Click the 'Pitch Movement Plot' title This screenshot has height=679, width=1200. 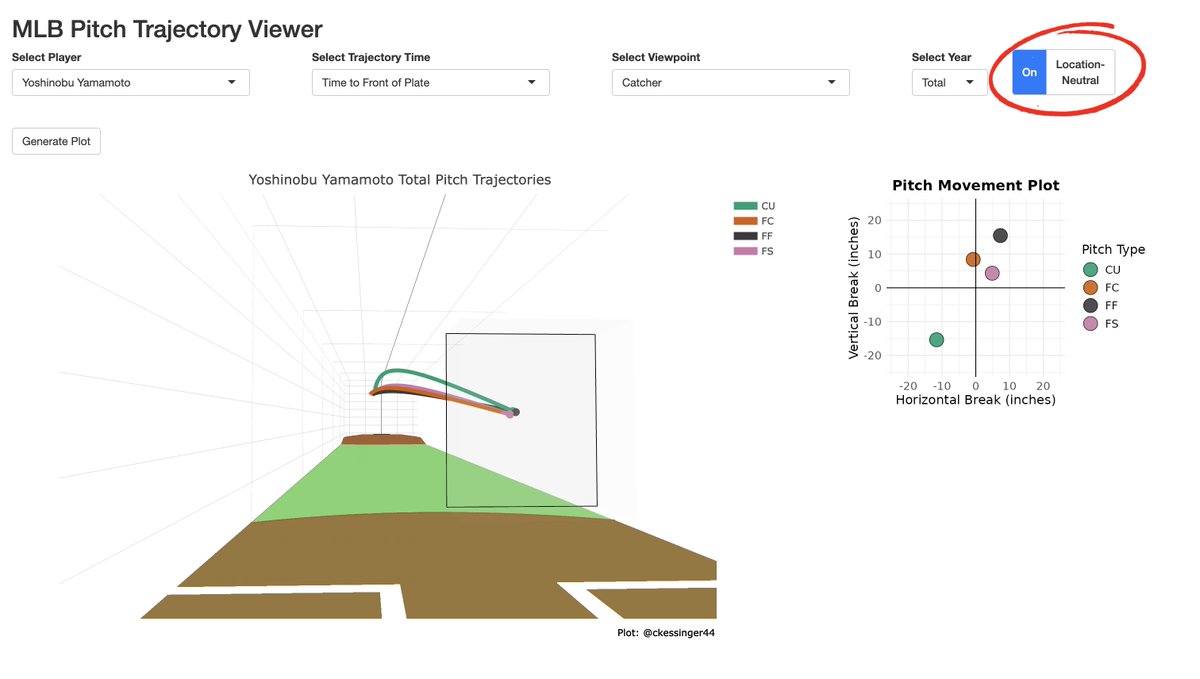[976, 185]
